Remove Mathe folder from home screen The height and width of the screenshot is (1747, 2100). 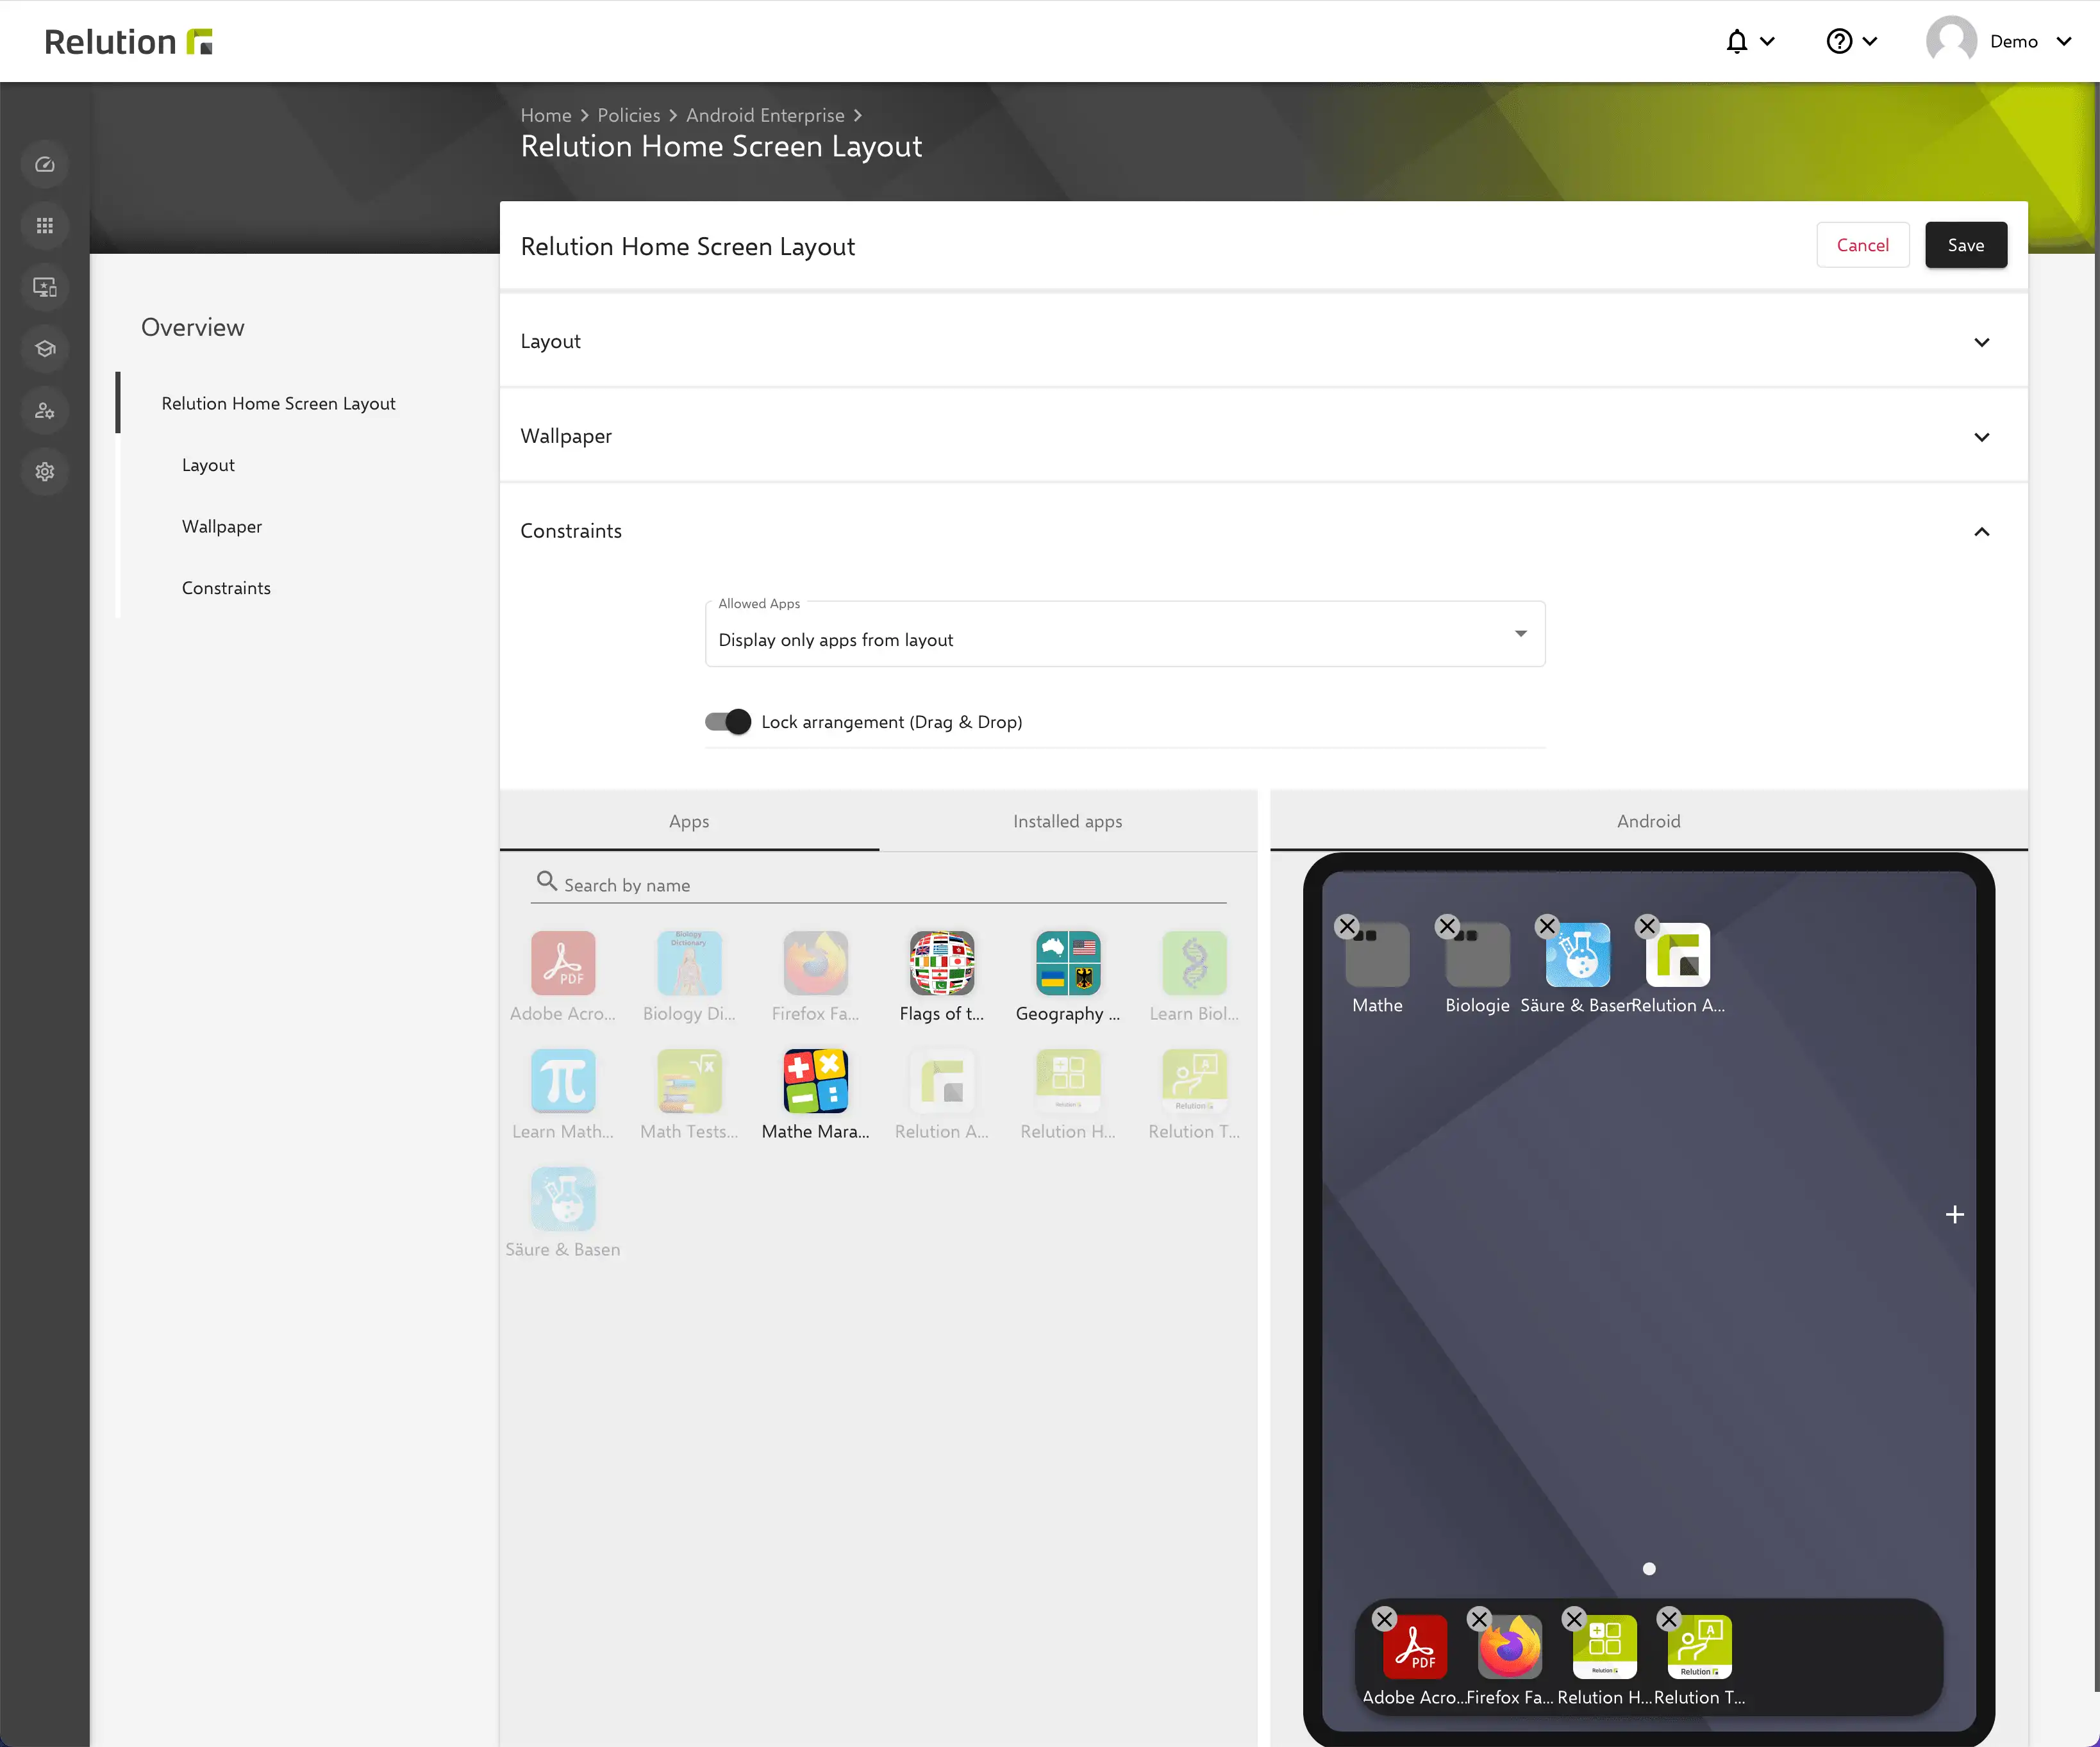pos(1347,926)
